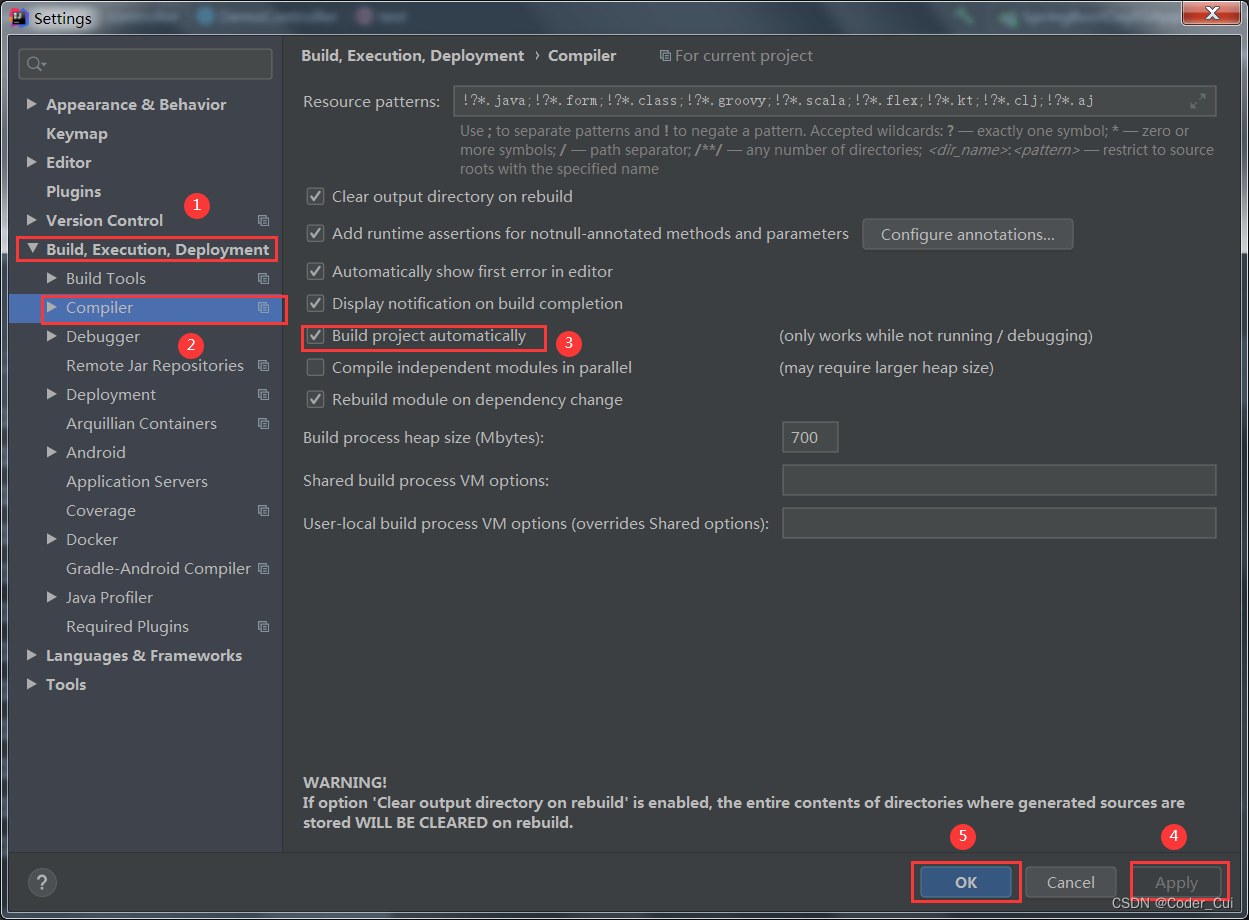Click the search magnifier icon in settings search
The height and width of the screenshot is (920, 1249).
click(37, 64)
